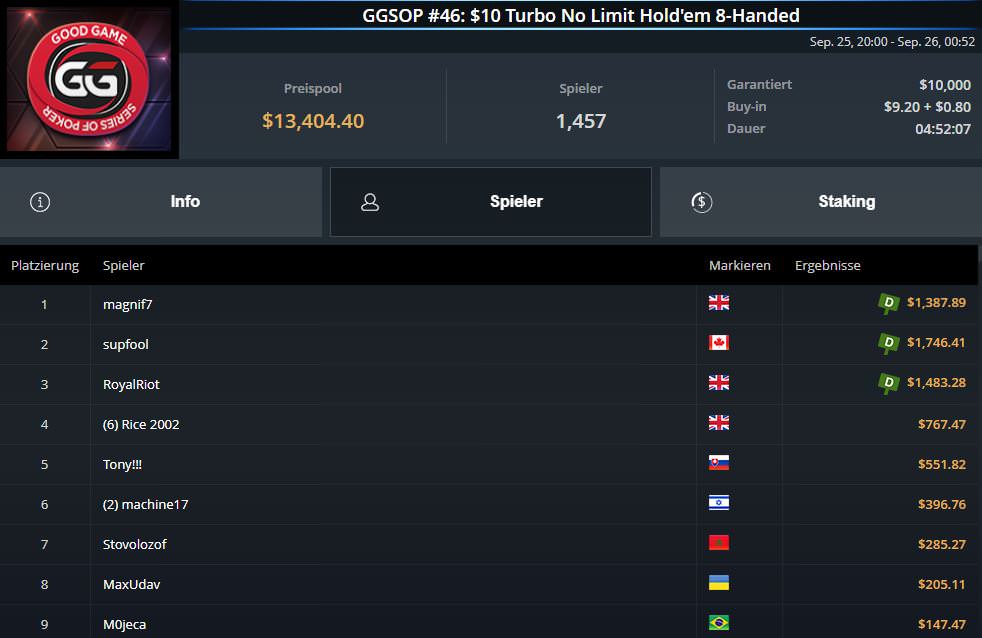The height and width of the screenshot is (638, 982).
Task: Click the buy-in value $9.20 + $0.80
Action: (x=928, y=106)
